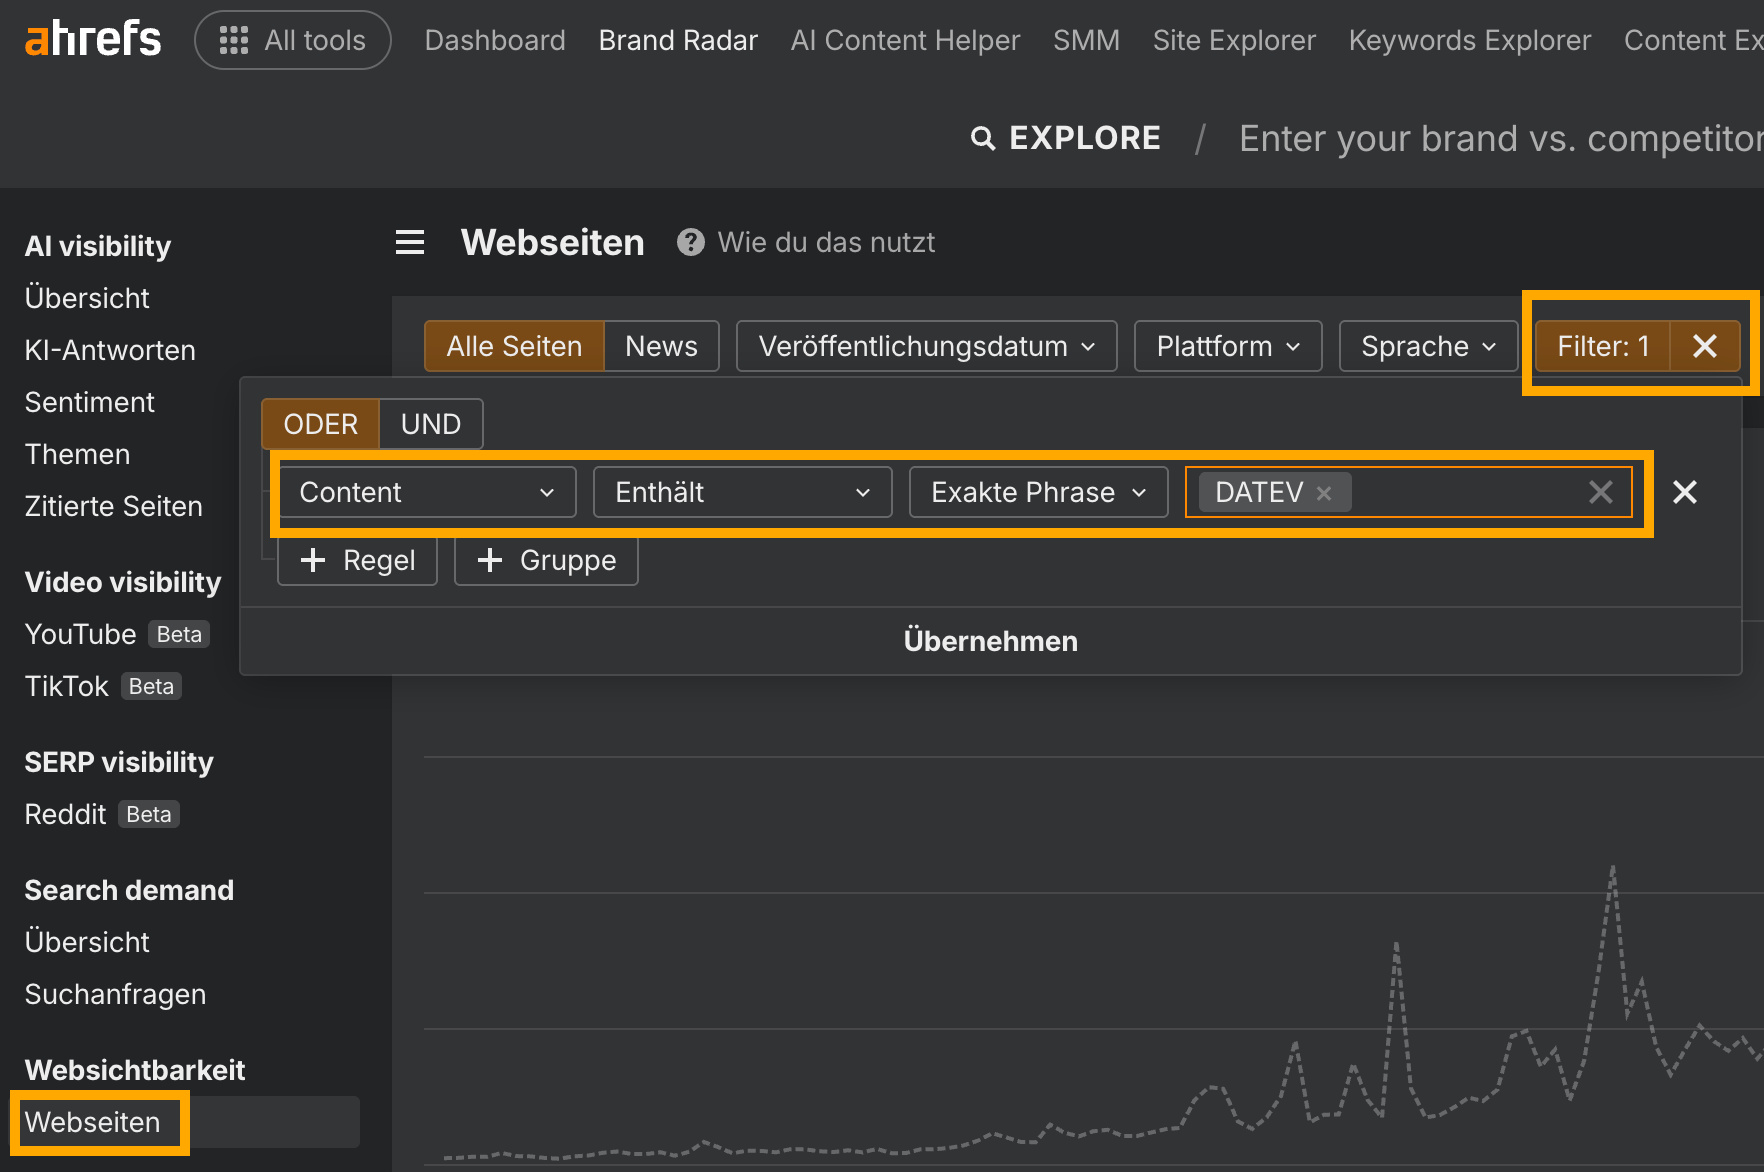Image resolution: width=1764 pixels, height=1172 pixels.
Task: Open the Sprache dropdown
Action: (1428, 346)
